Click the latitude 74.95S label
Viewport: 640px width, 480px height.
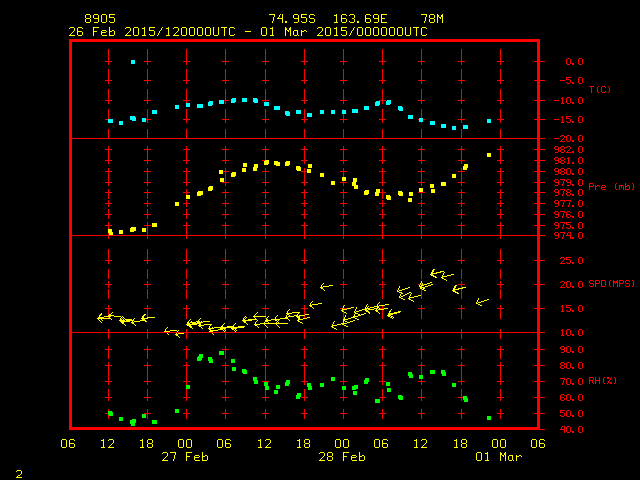pyautogui.click(x=292, y=19)
